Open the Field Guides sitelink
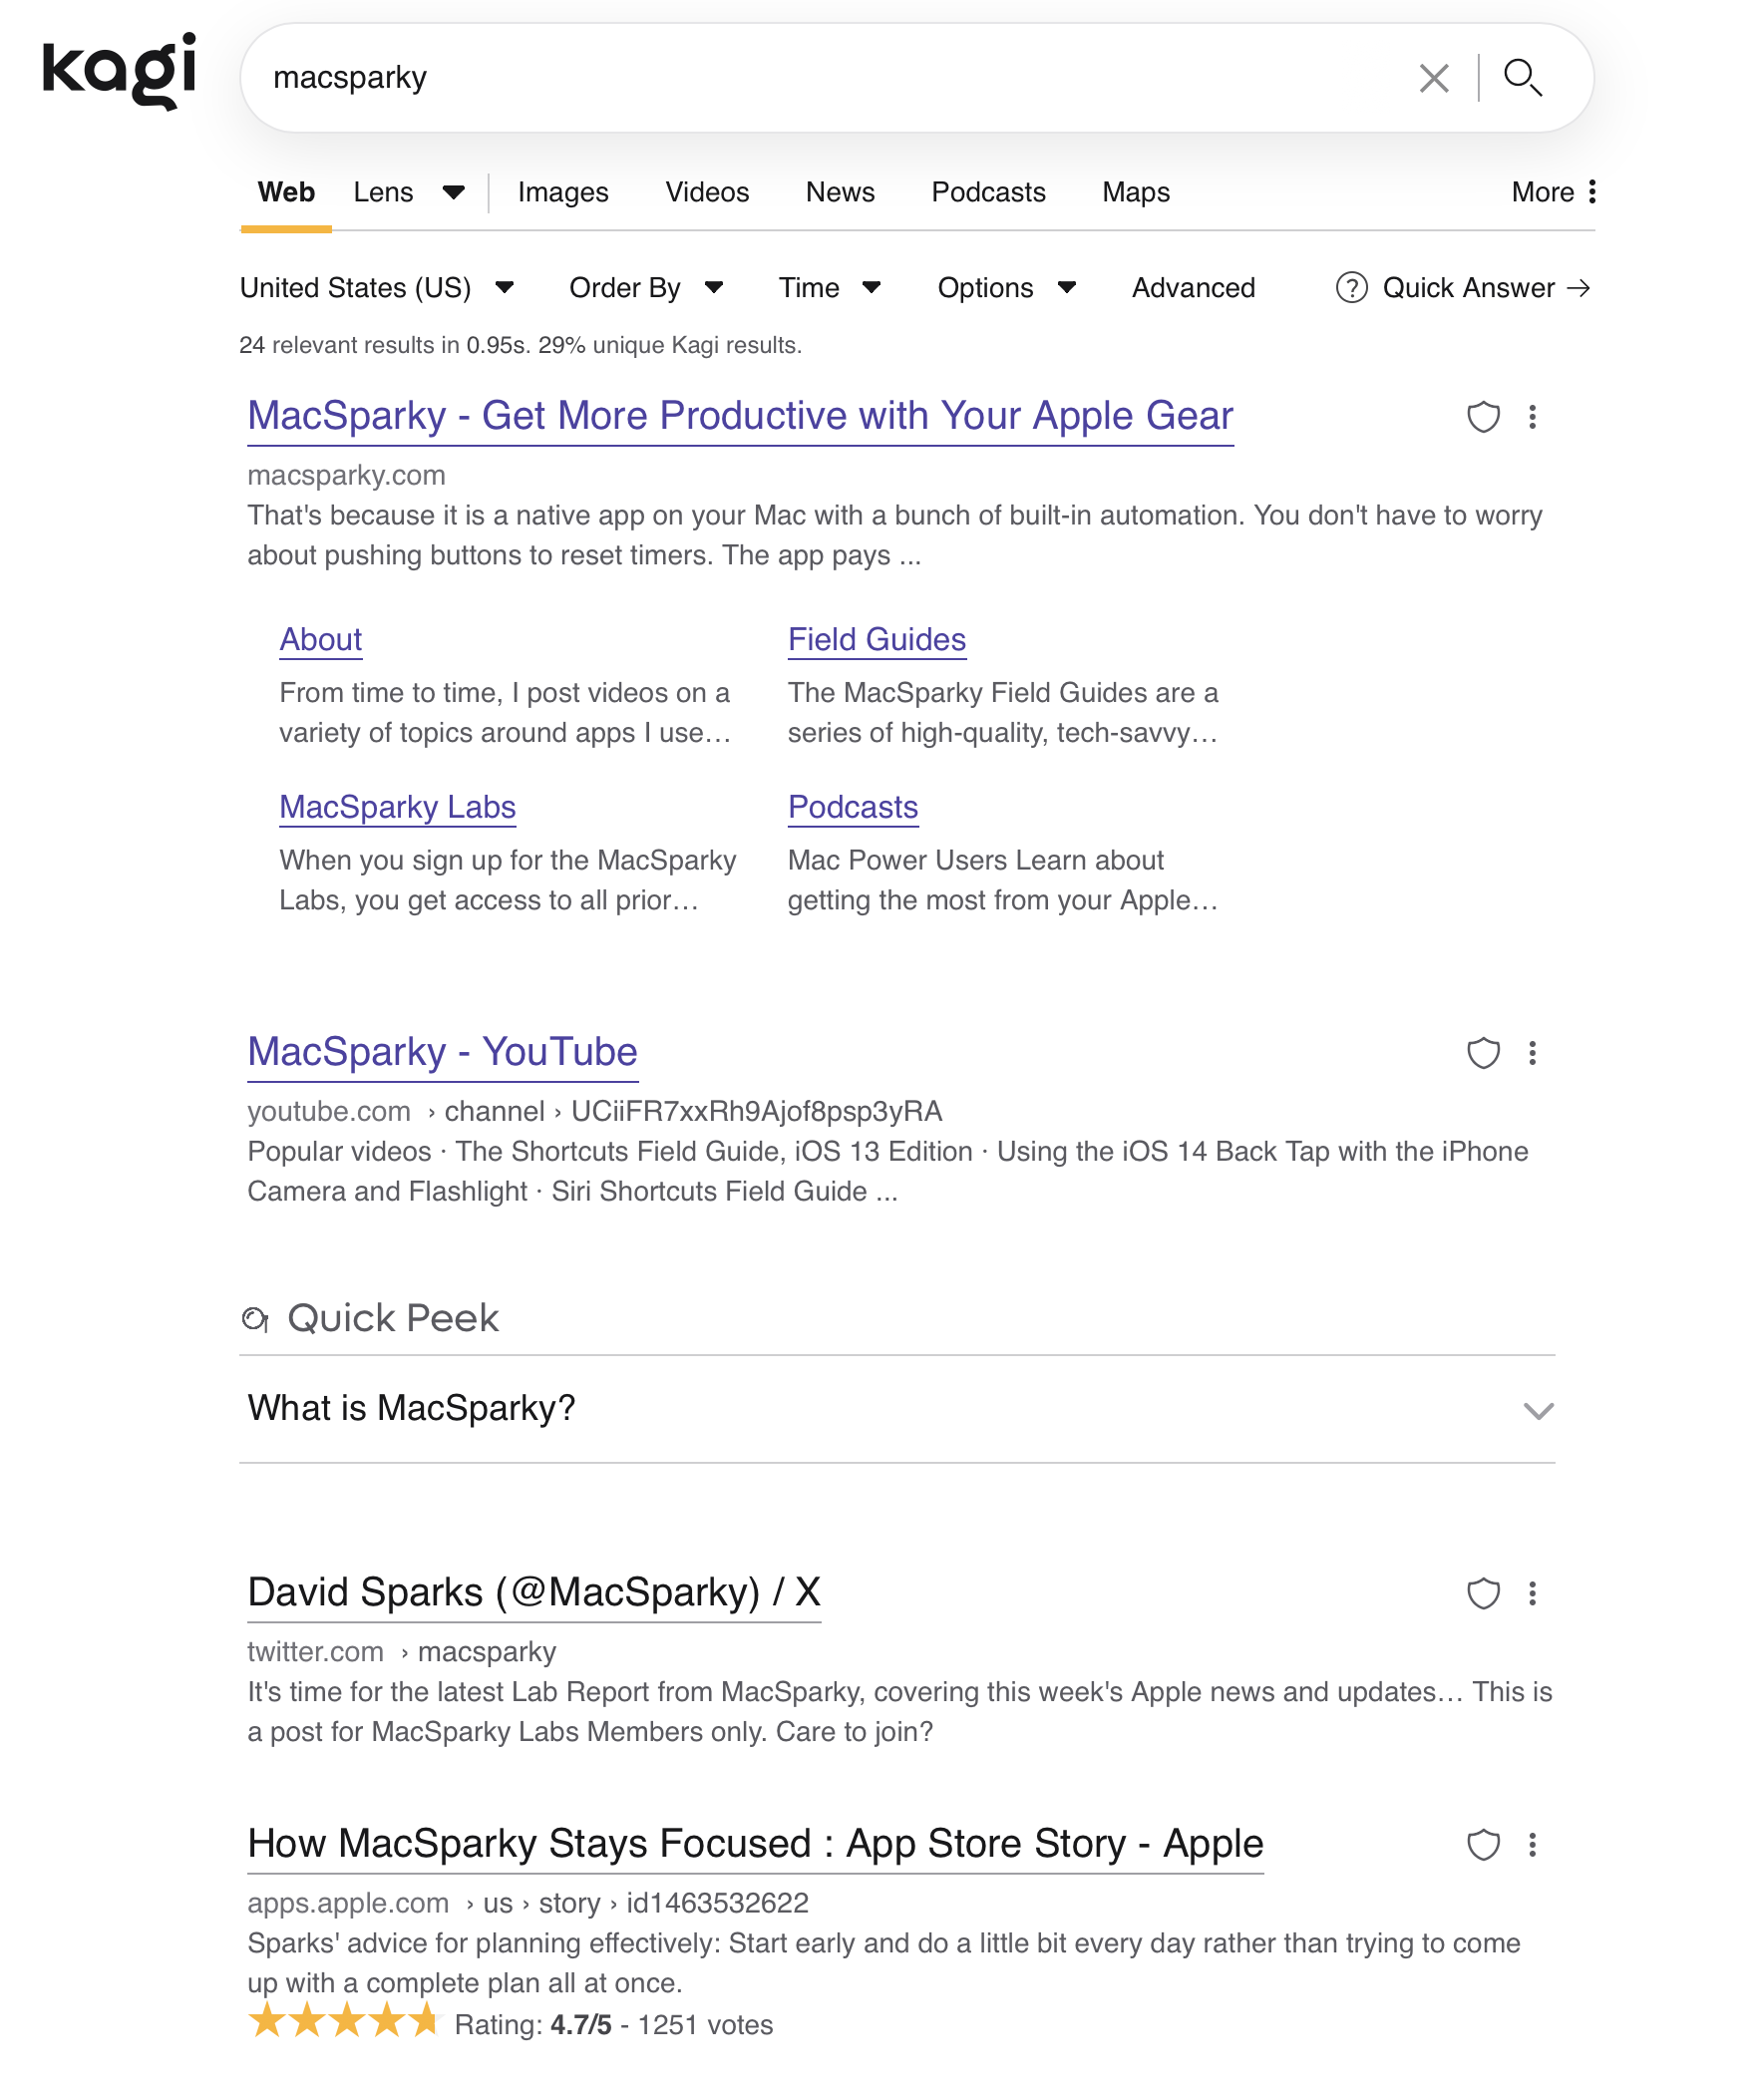This screenshot has height=2100, width=1759. point(876,639)
